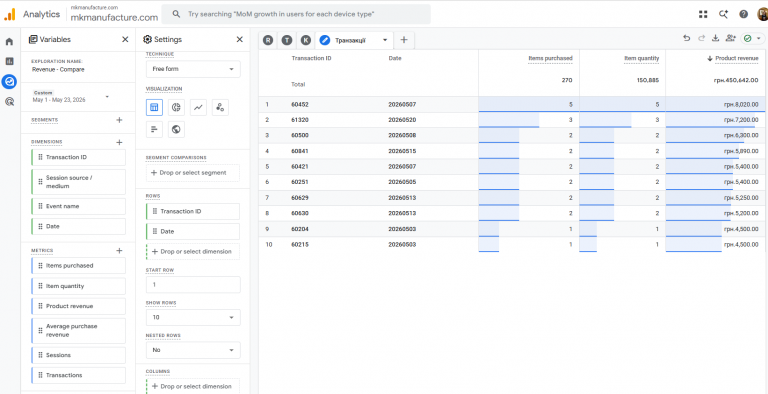
Task: Click the search bar at top
Action: tap(296, 14)
